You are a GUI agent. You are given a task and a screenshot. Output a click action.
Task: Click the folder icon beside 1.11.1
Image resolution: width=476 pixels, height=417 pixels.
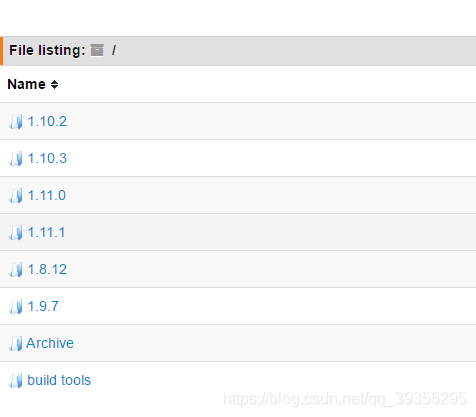click(16, 233)
